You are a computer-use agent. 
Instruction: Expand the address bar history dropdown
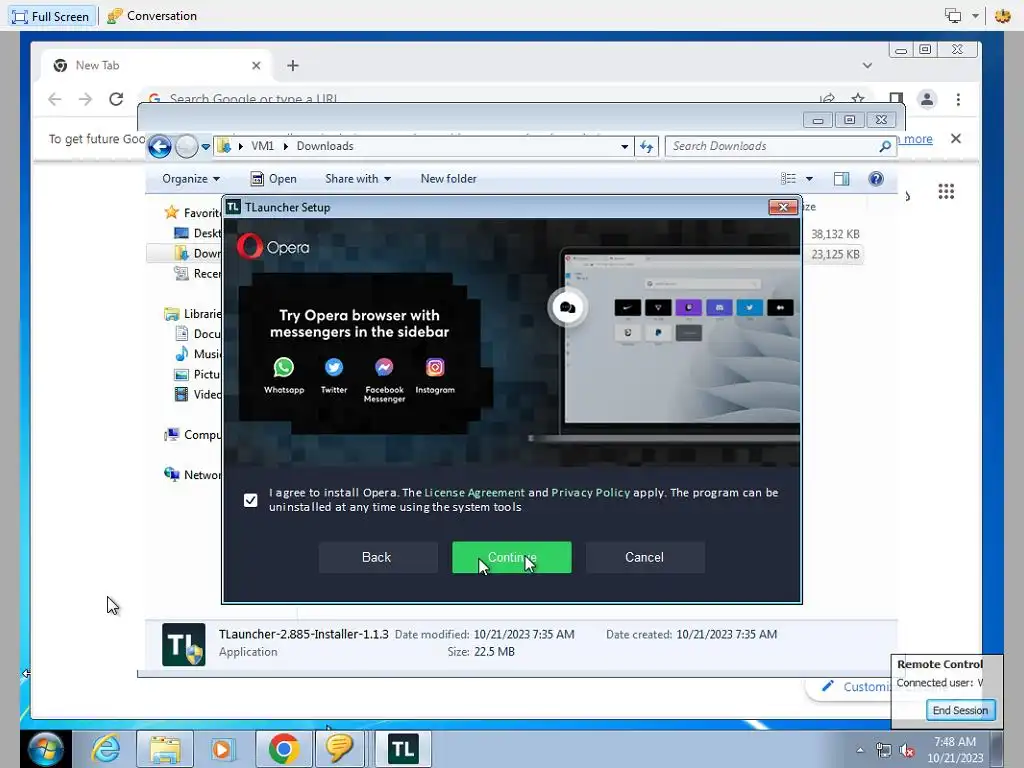pyautogui.click(x=624, y=146)
